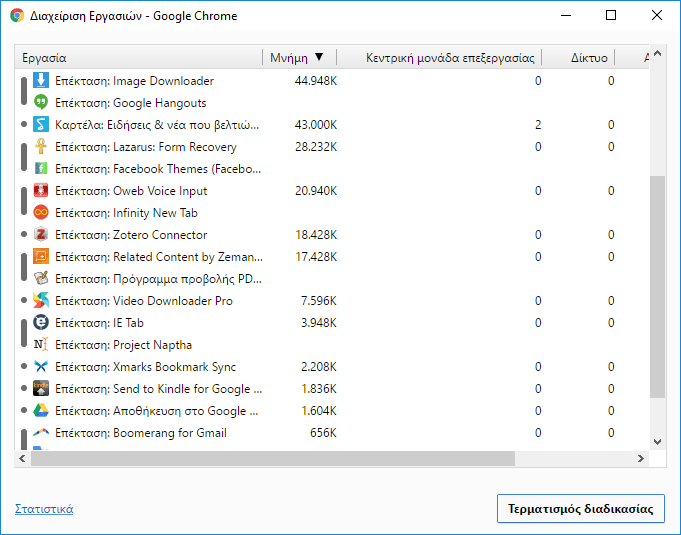Click the Image Downloader extension icon
681x535 pixels.
pos(41,81)
